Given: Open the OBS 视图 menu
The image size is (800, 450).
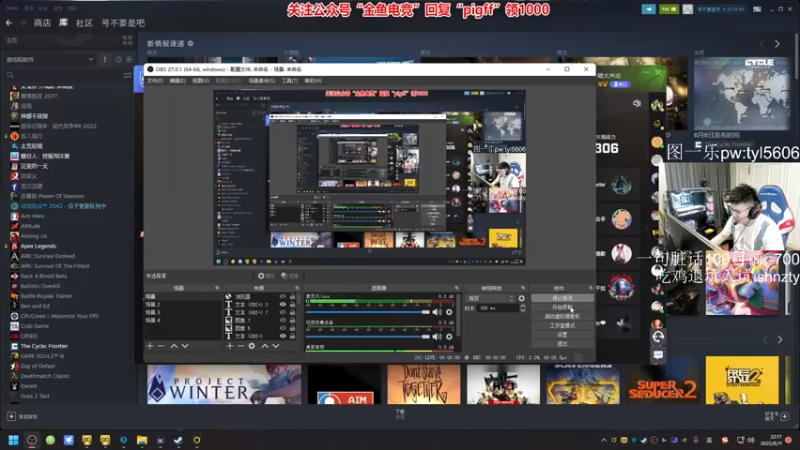Looking at the screenshot, I should click(x=201, y=81).
